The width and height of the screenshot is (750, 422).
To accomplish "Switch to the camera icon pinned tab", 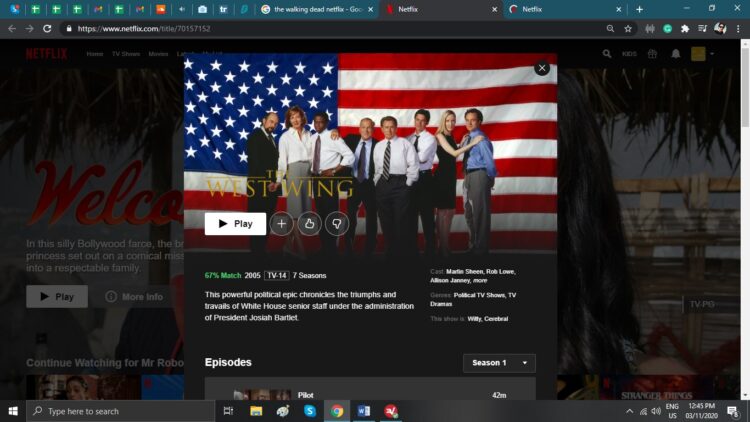I will pyautogui.click(x=202, y=9).
